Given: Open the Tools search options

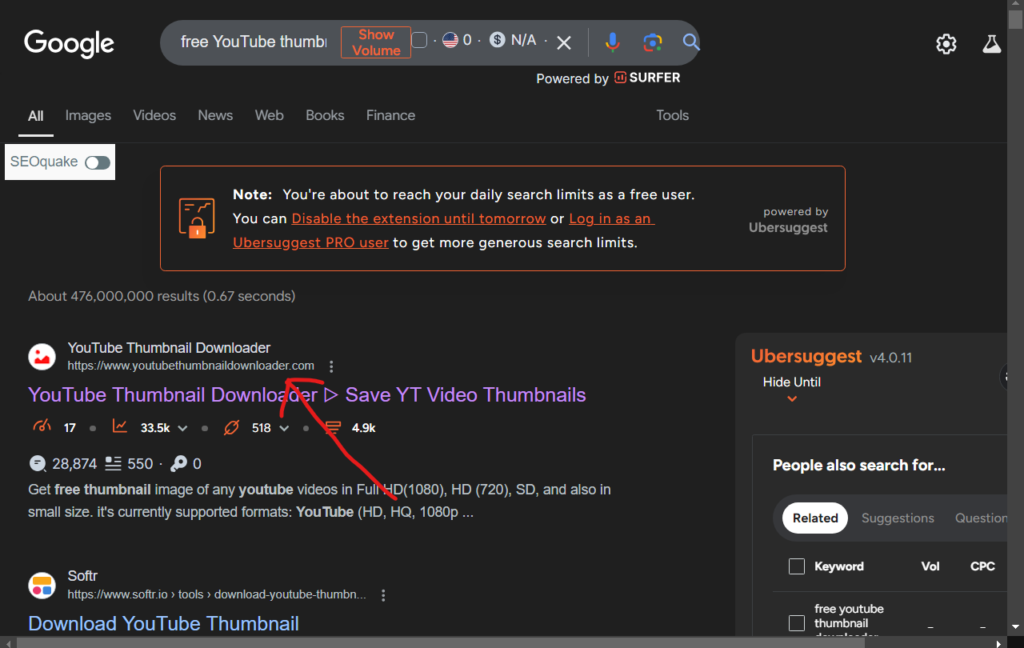Looking at the screenshot, I should tap(672, 116).
